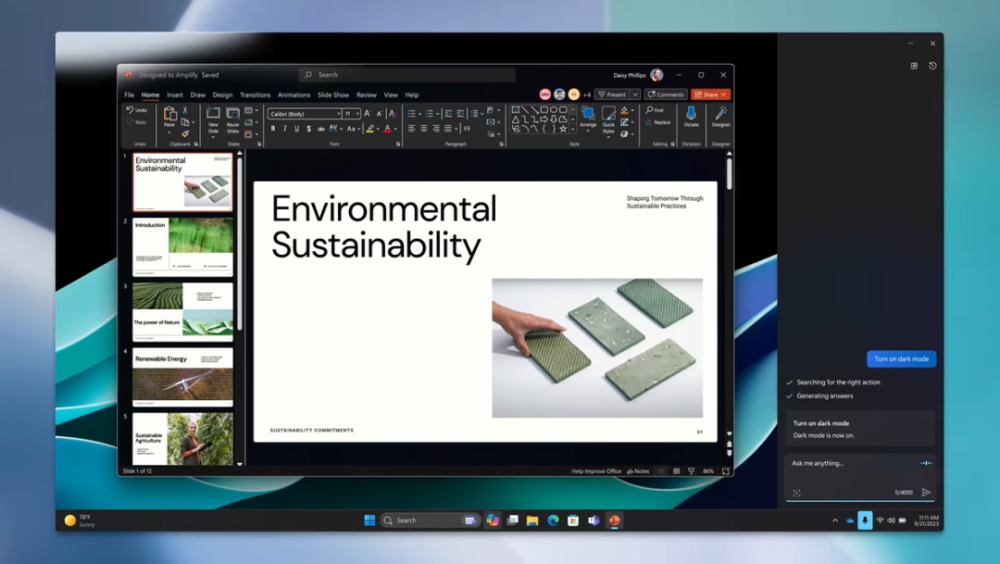This screenshot has width=1000, height=564.
Task: Switch to the Animations tab
Action: pyautogui.click(x=294, y=95)
